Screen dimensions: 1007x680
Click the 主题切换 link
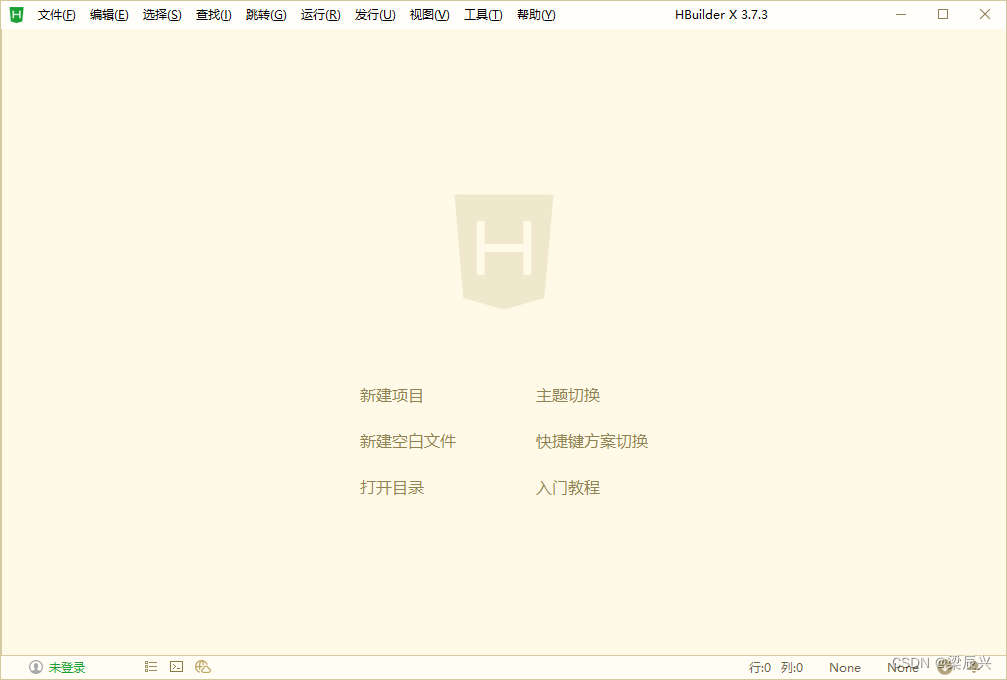point(568,396)
